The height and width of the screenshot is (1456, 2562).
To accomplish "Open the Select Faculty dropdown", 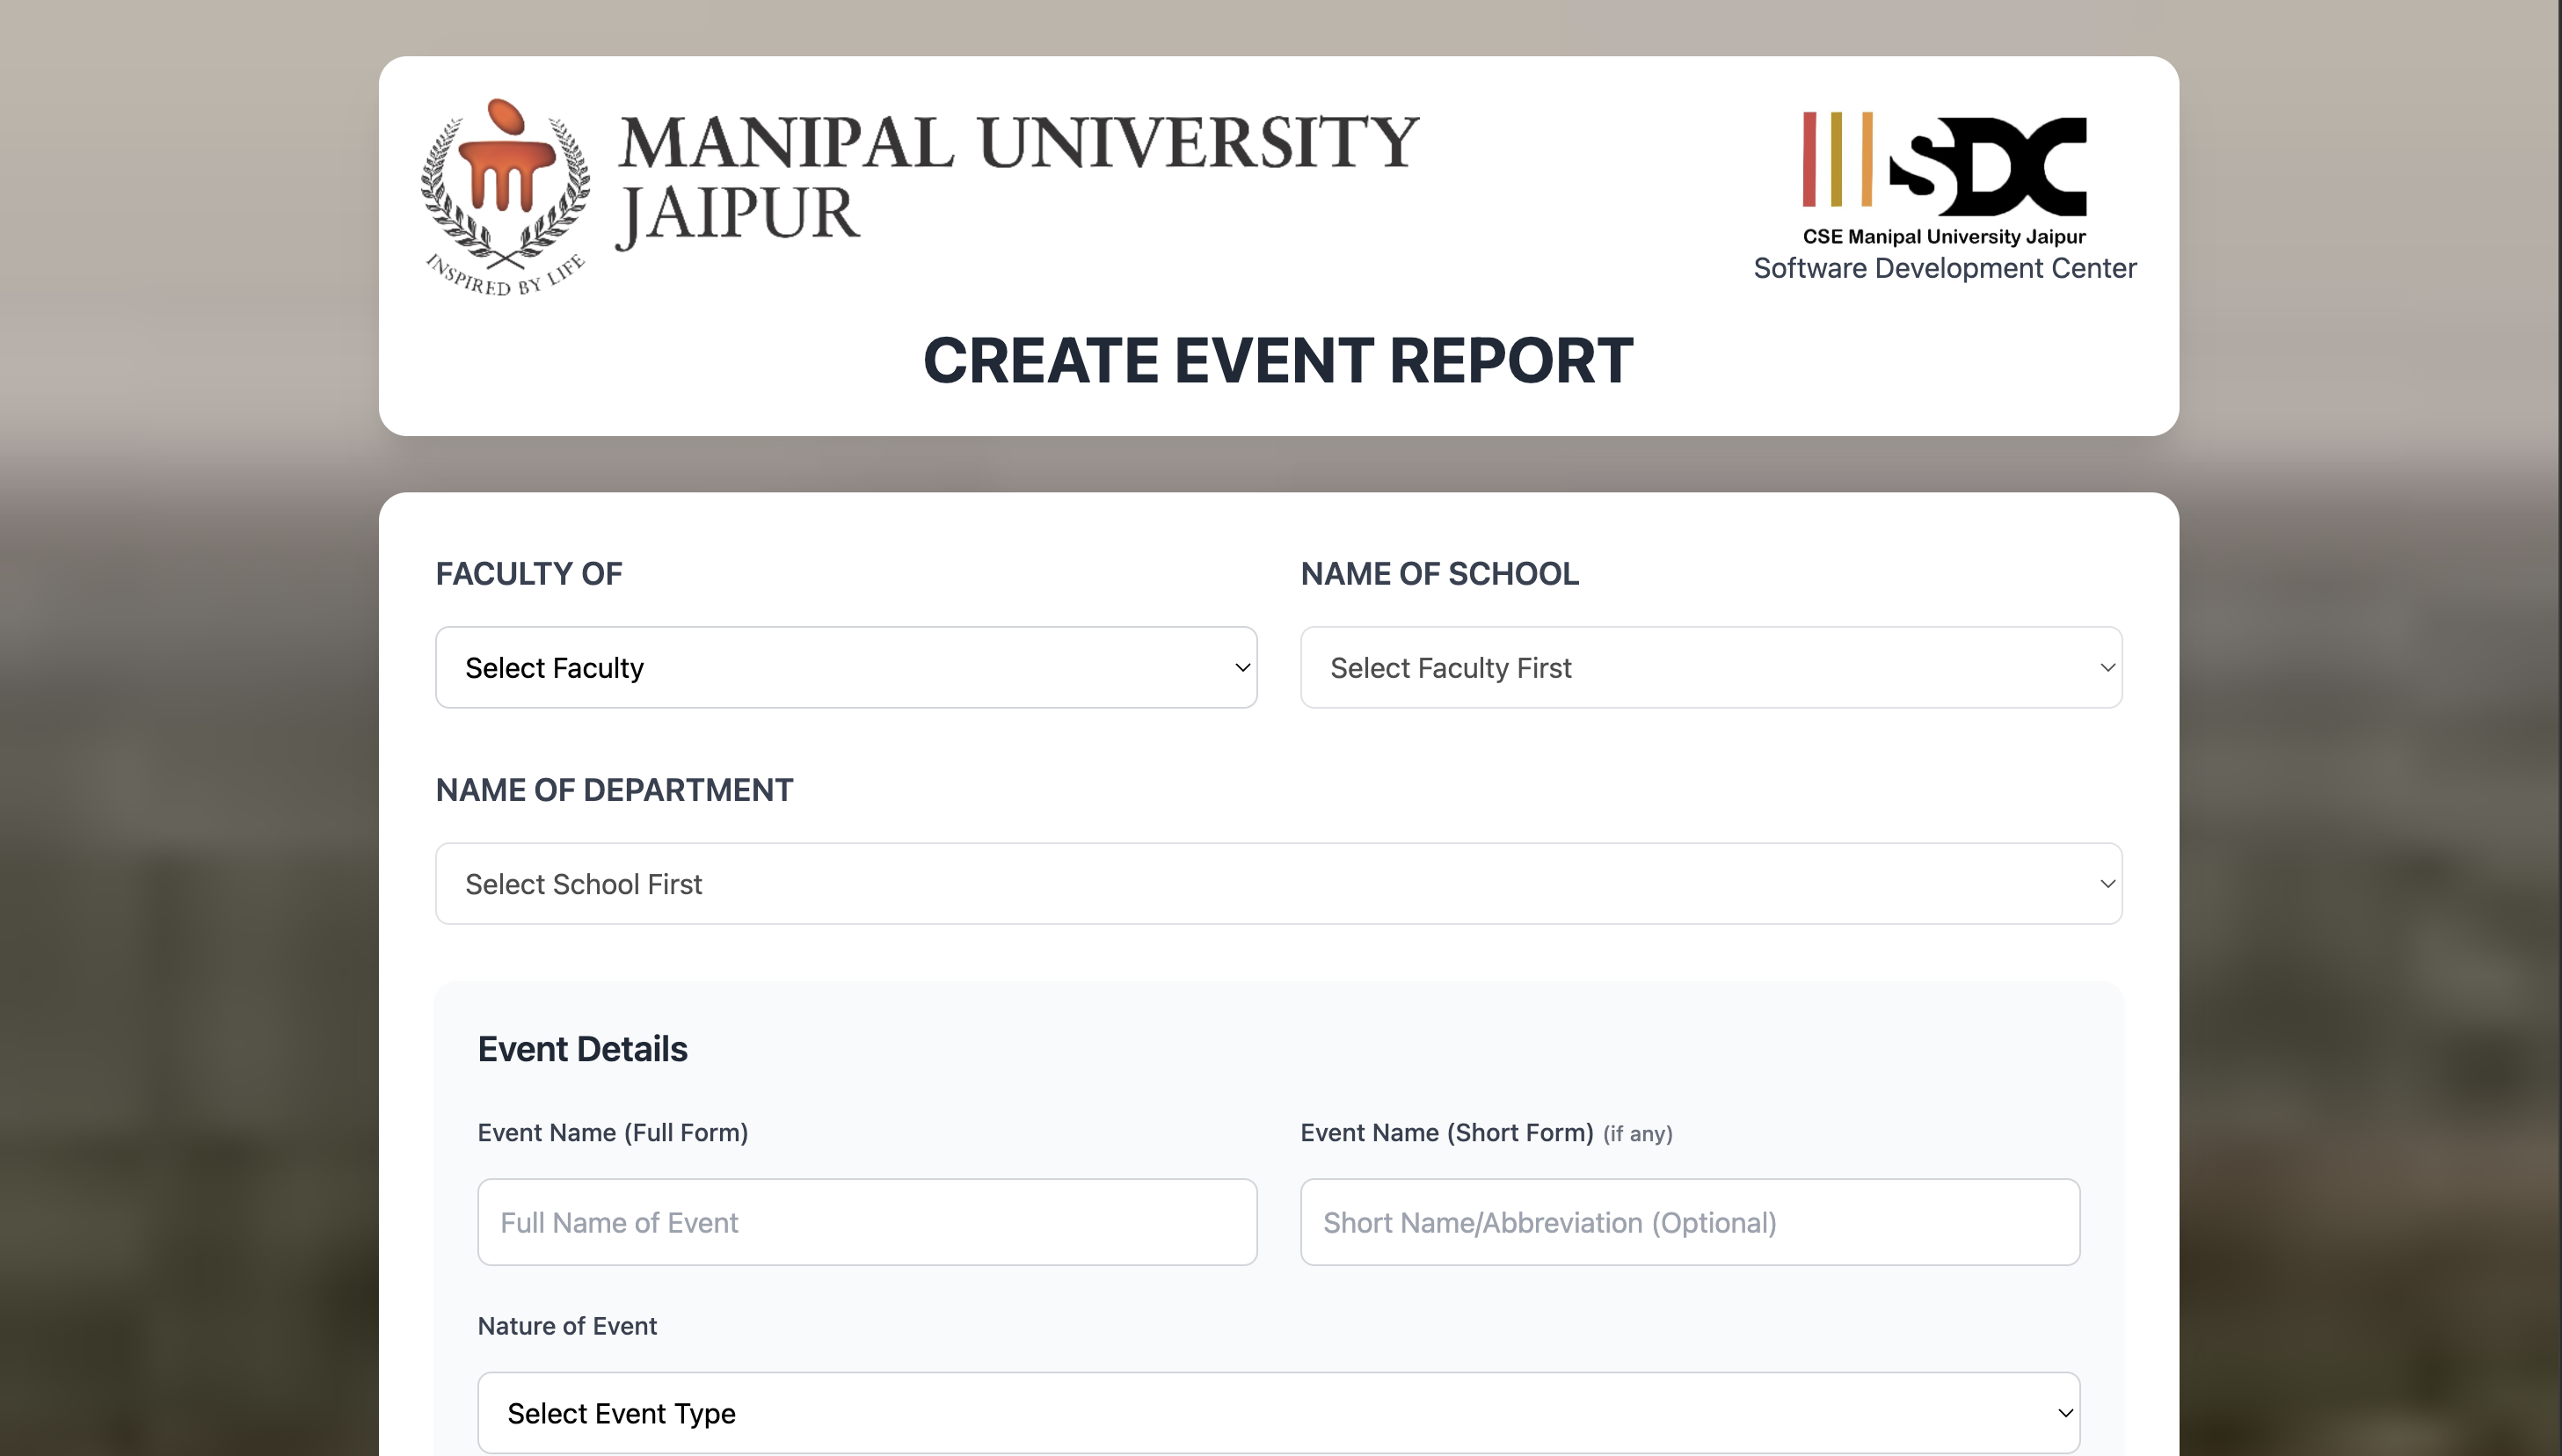I will 846,667.
